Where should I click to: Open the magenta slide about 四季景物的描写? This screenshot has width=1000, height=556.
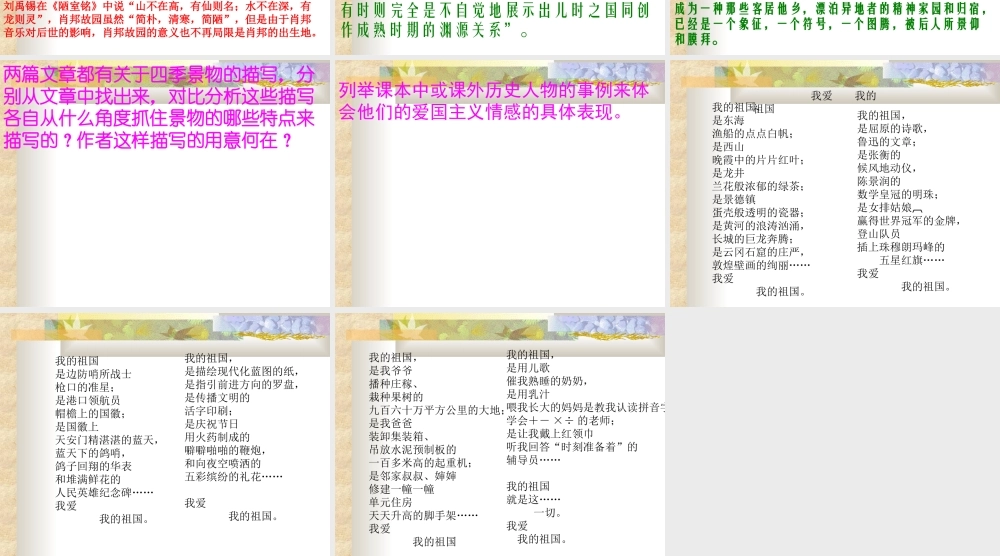tap(165, 184)
